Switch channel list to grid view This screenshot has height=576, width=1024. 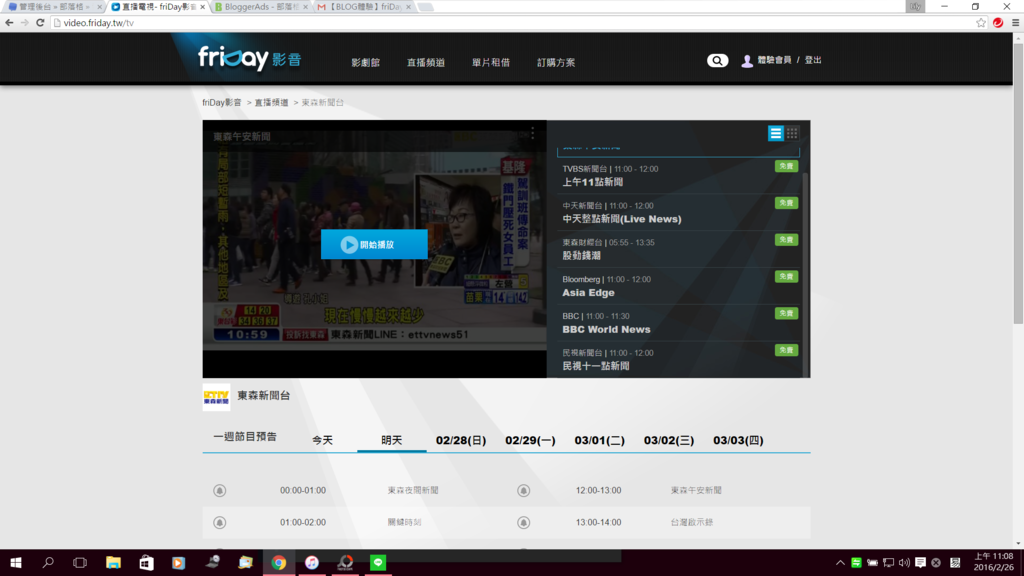coord(792,133)
